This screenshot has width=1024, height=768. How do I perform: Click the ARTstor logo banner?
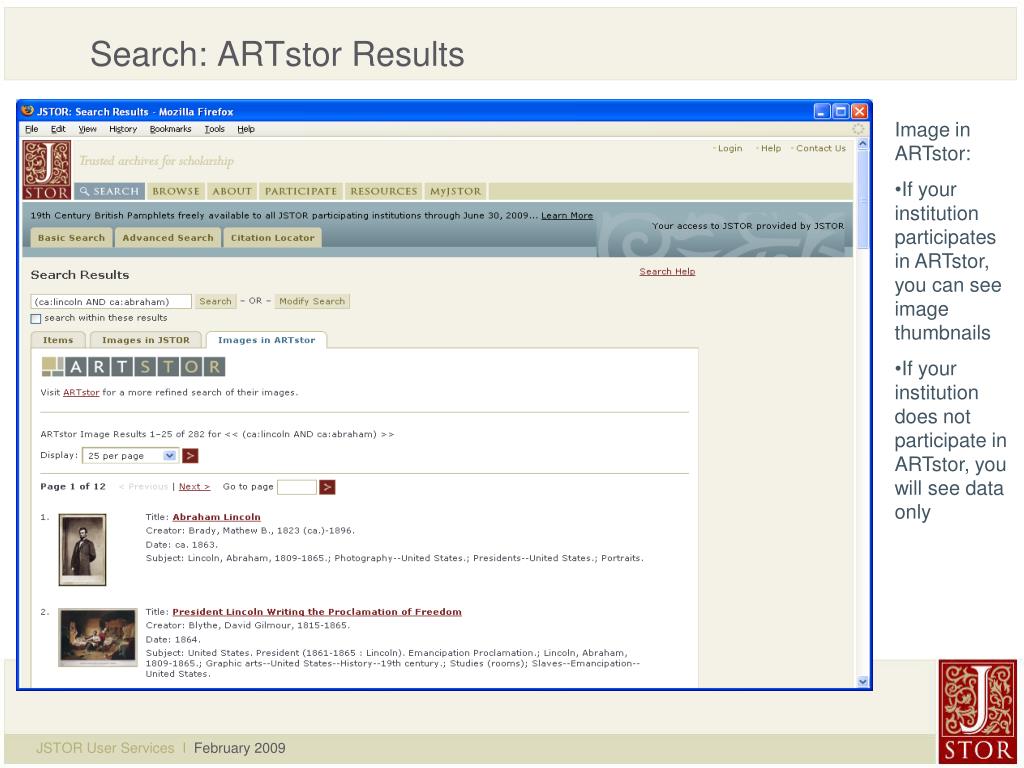click(x=133, y=366)
